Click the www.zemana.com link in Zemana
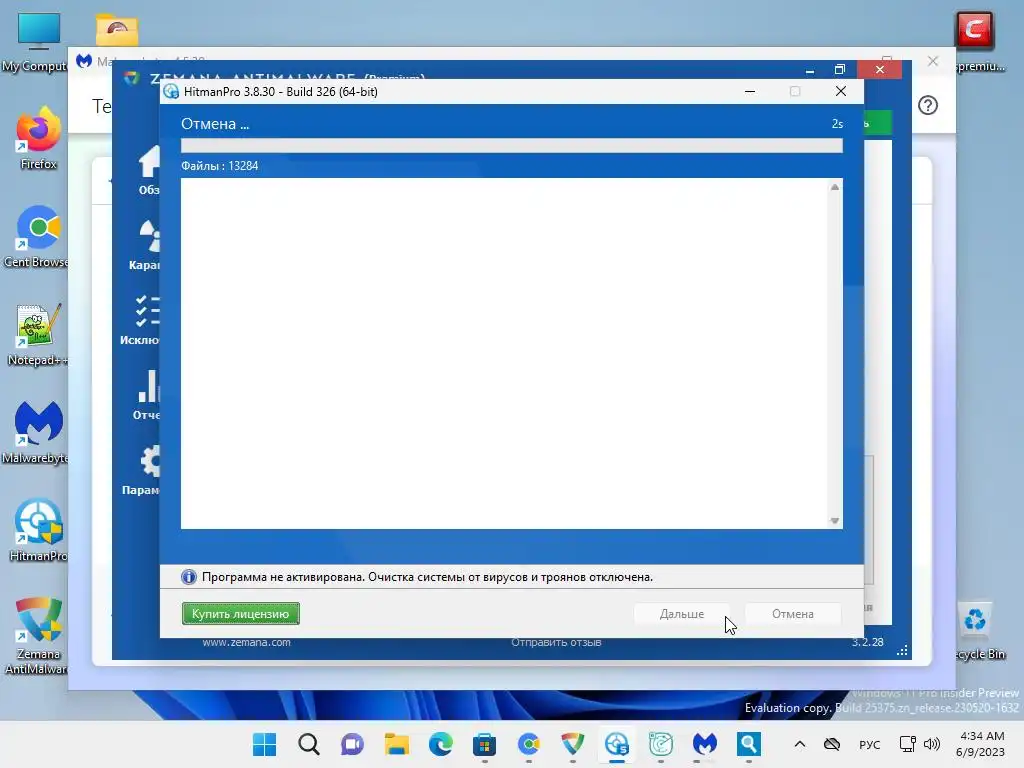1024x768 pixels. pos(246,643)
